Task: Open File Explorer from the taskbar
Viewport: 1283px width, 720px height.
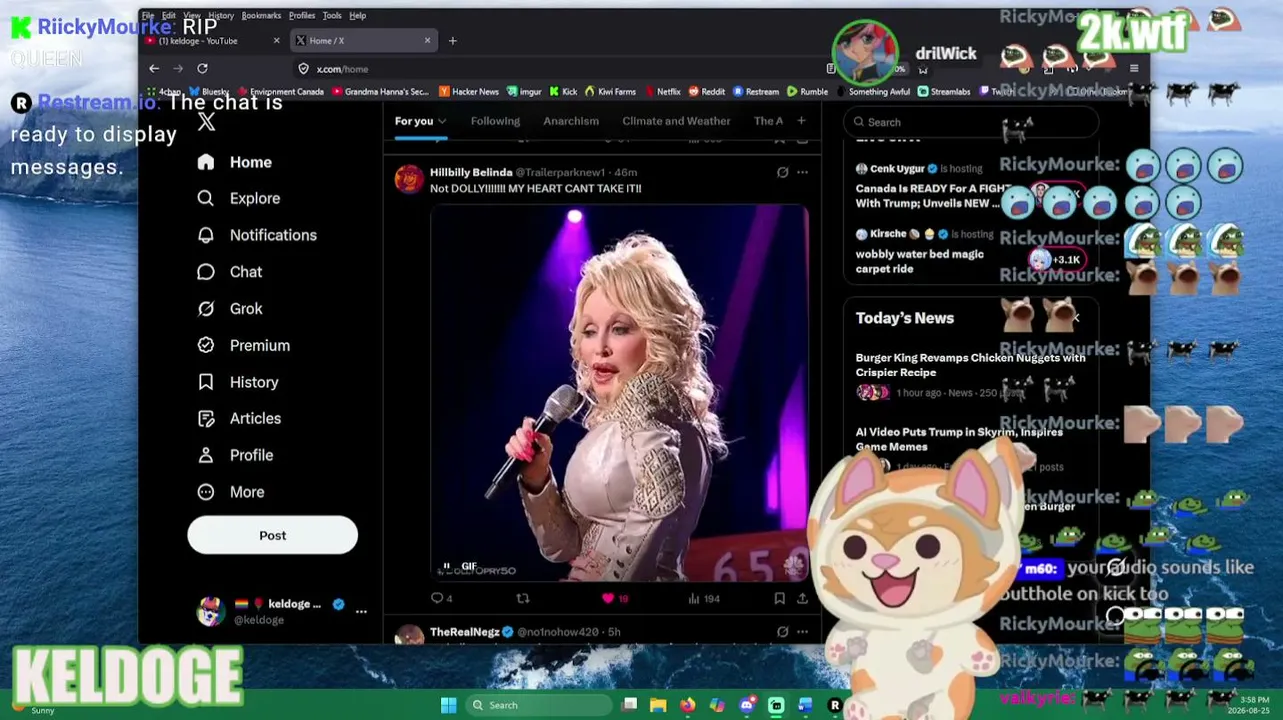Action: pyautogui.click(x=658, y=705)
